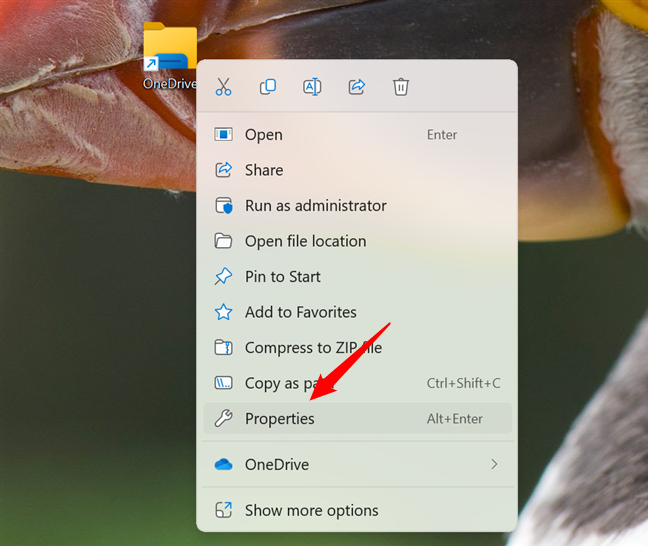Click the Copy icon in context menu

pyautogui.click(x=268, y=87)
